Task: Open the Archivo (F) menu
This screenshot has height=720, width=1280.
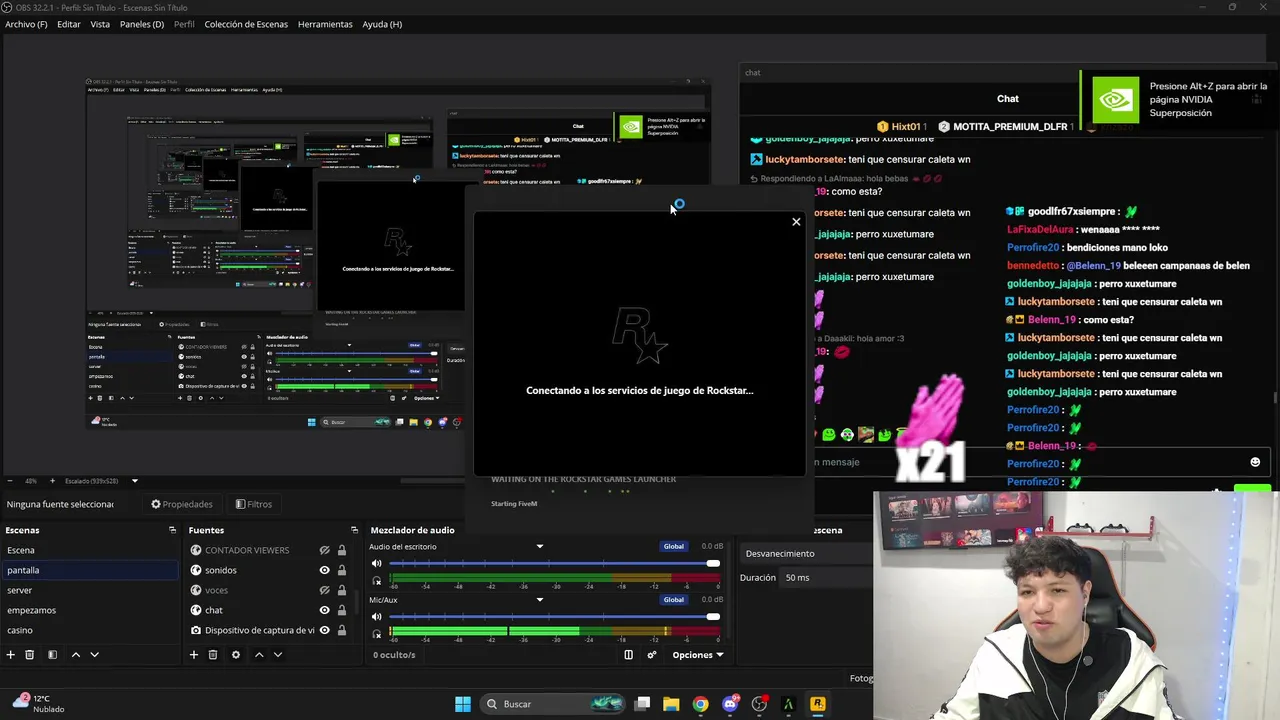Action: pos(26,24)
